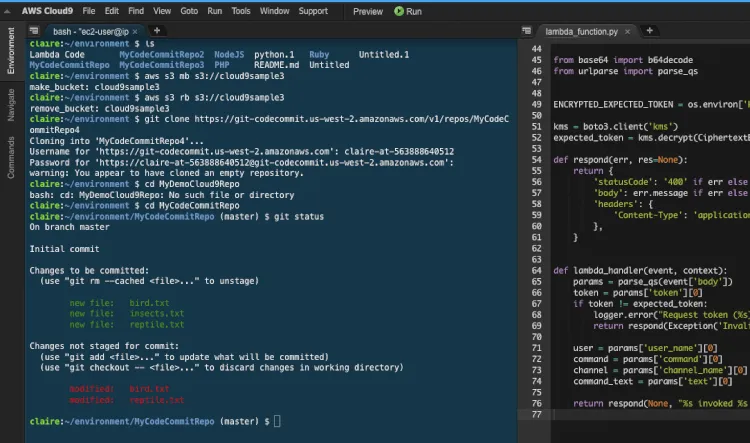Click 'Changes to be committed:' line

tap(89, 270)
